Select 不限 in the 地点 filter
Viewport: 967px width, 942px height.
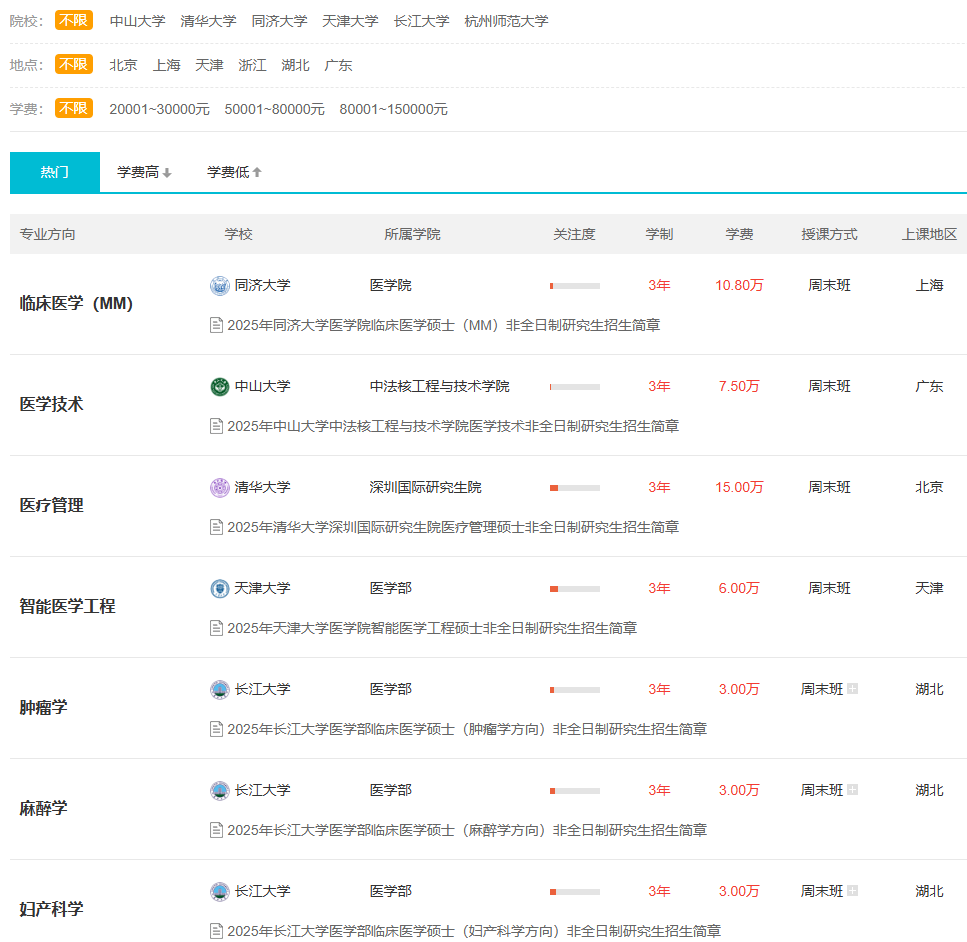pos(73,64)
